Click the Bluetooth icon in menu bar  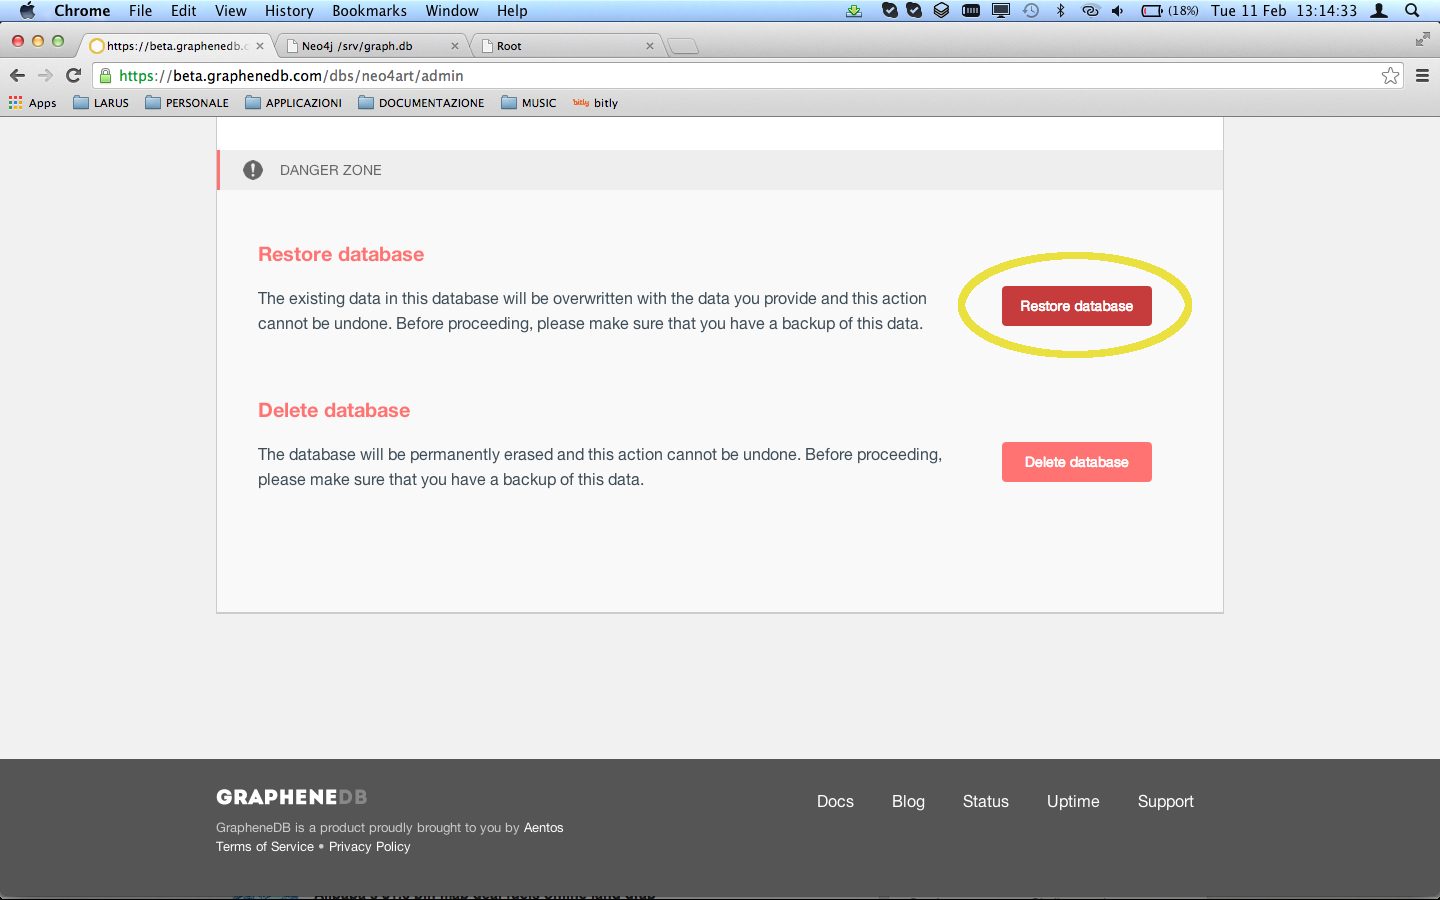(1061, 11)
